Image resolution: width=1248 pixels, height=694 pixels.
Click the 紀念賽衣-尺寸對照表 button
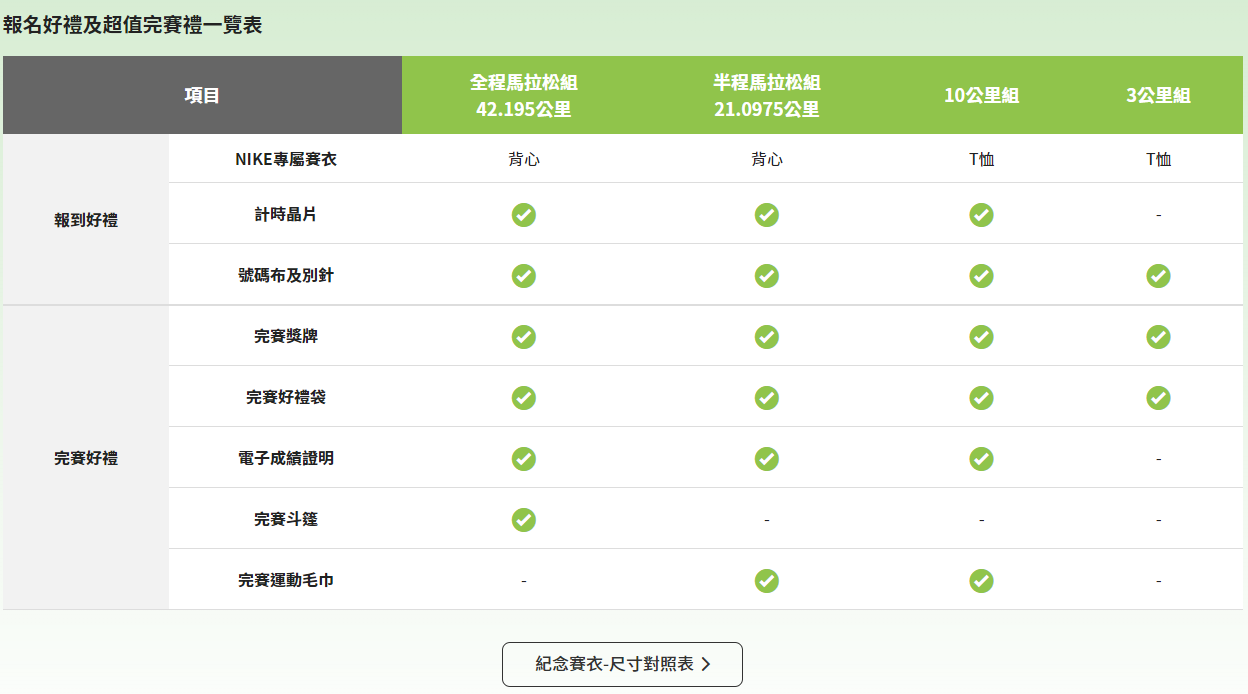click(x=622, y=664)
